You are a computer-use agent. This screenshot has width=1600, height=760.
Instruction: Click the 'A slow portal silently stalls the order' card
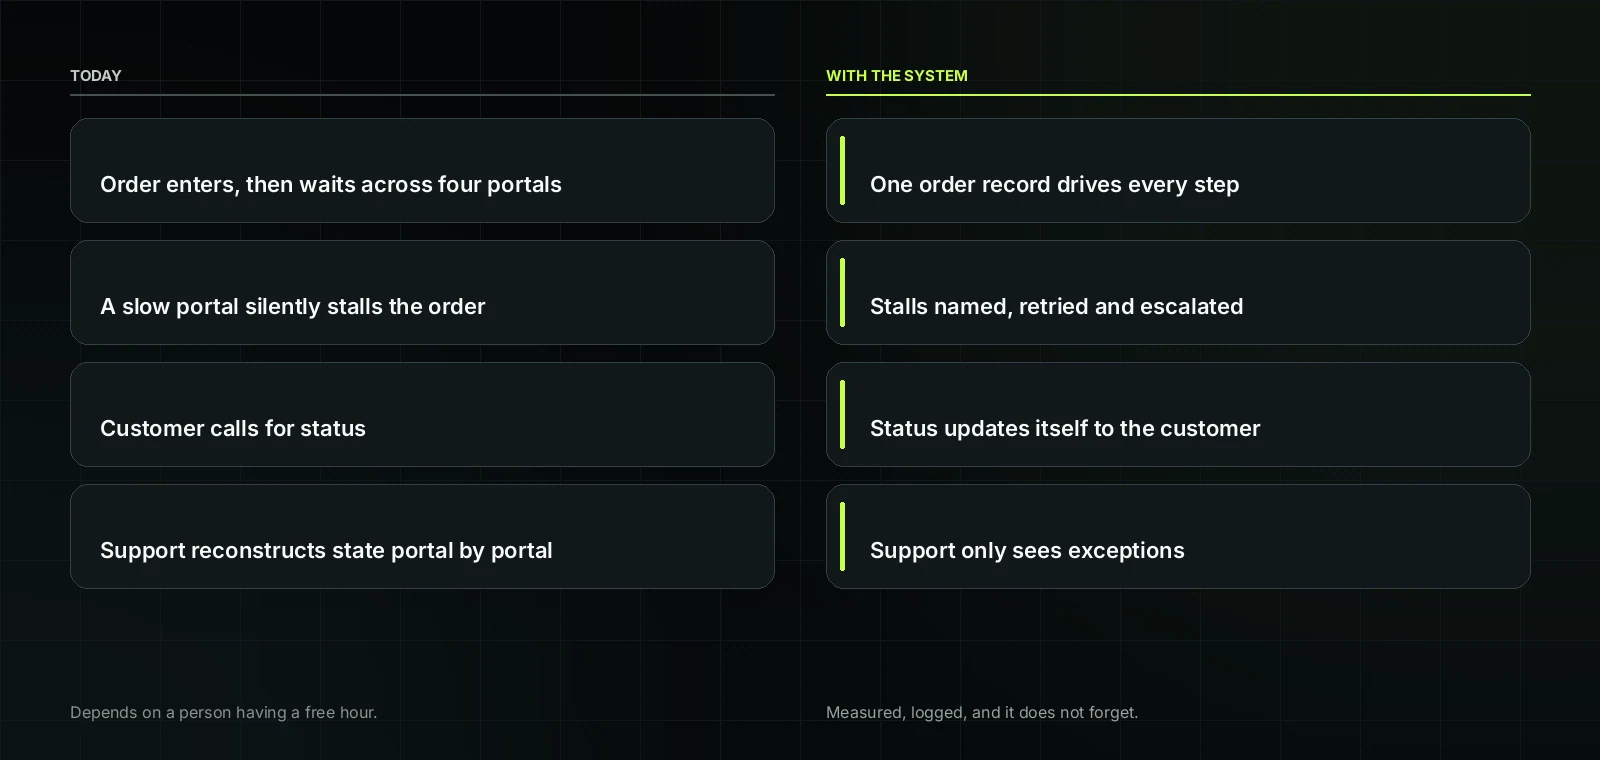point(422,293)
